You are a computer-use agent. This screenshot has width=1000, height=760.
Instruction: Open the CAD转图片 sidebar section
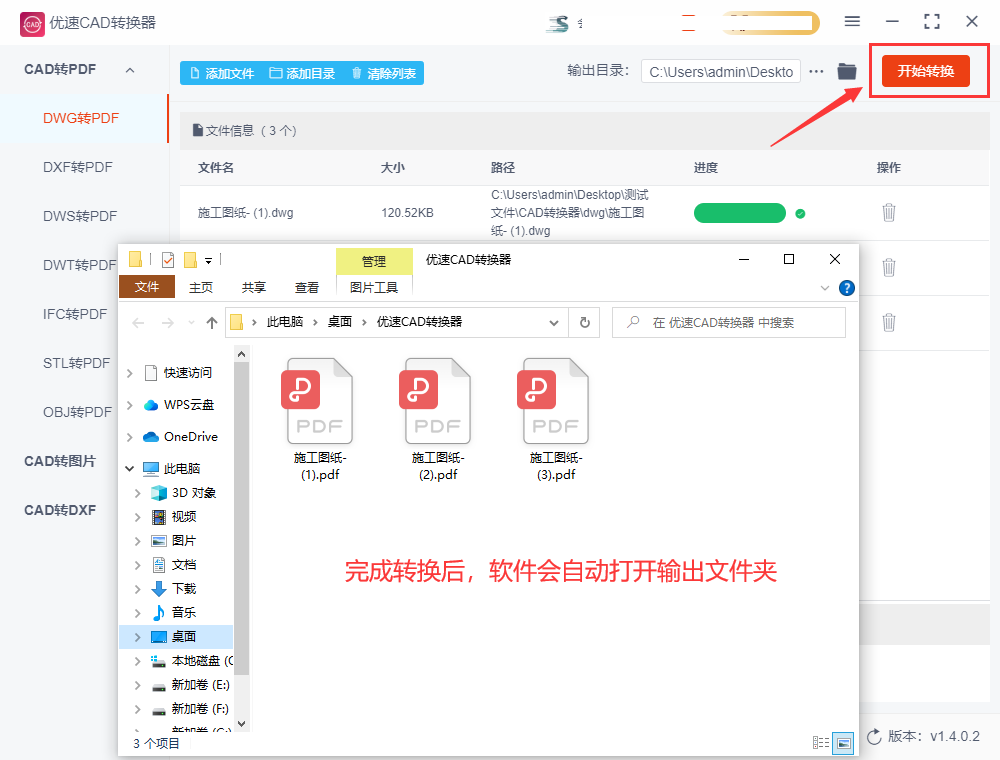click(60, 461)
